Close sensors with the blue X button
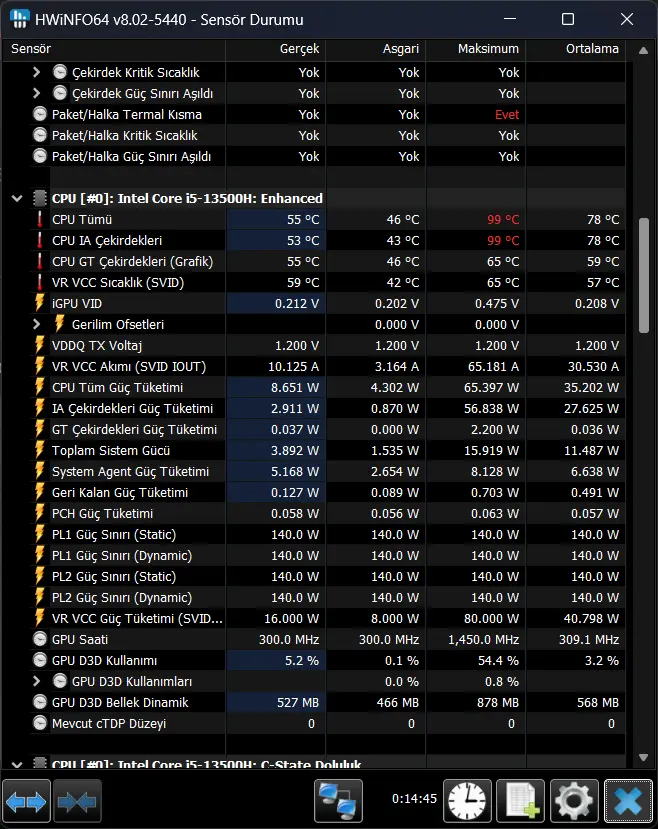Screen dimensions: 658x829 click(628, 802)
